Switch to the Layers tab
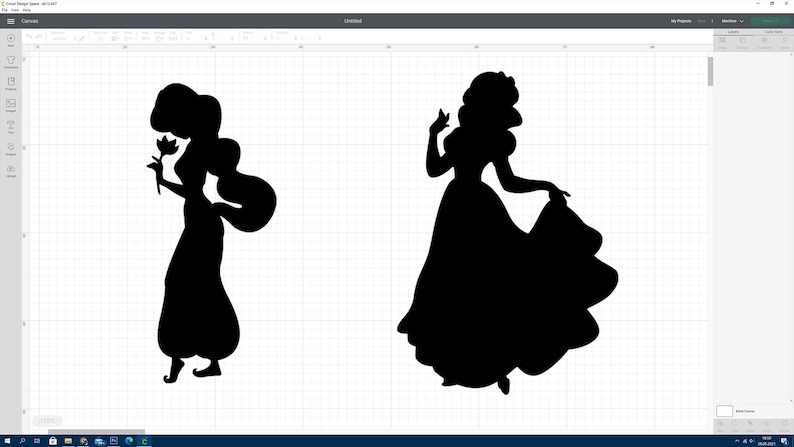794x447 pixels. click(x=733, y=32)
